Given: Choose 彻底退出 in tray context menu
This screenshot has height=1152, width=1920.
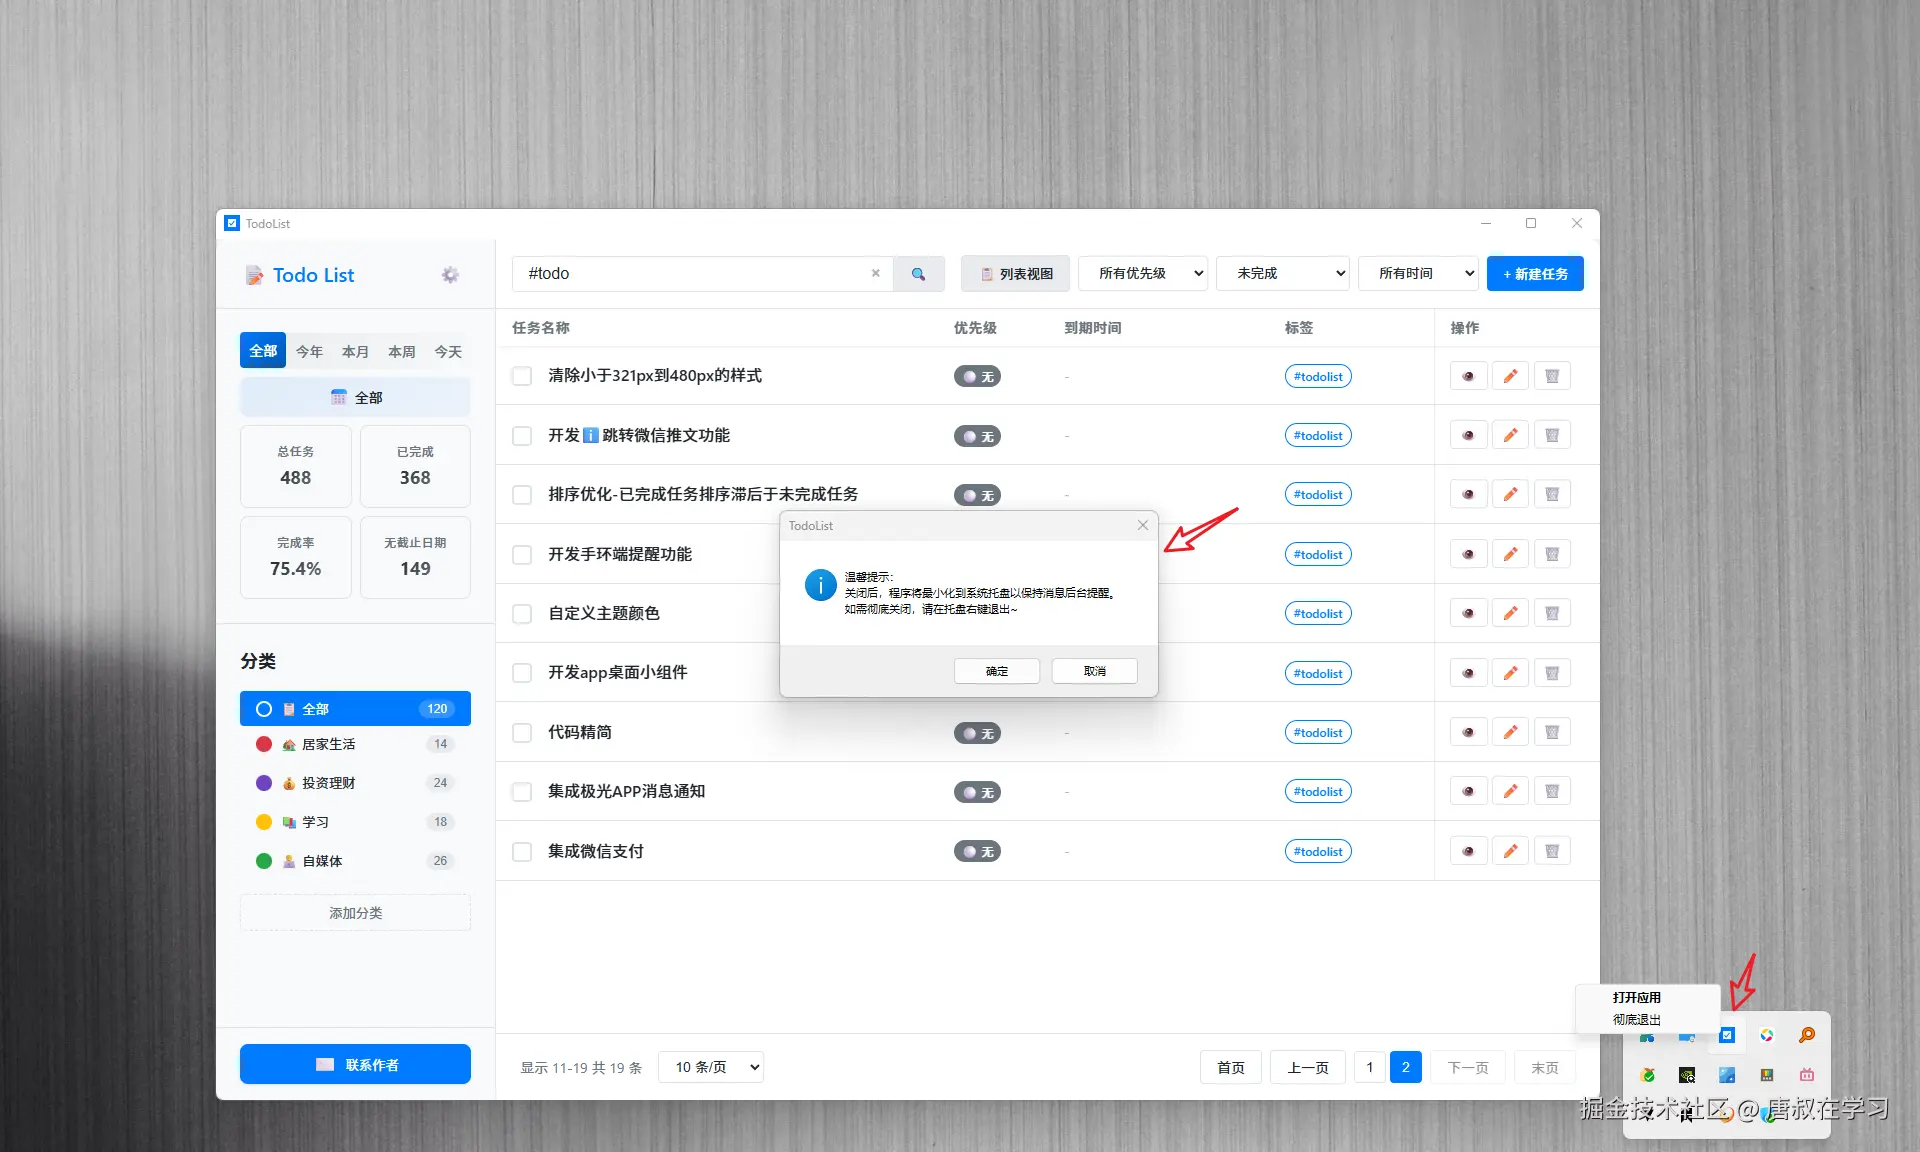Looking at the screenshot, I should pos(1637,1020).
